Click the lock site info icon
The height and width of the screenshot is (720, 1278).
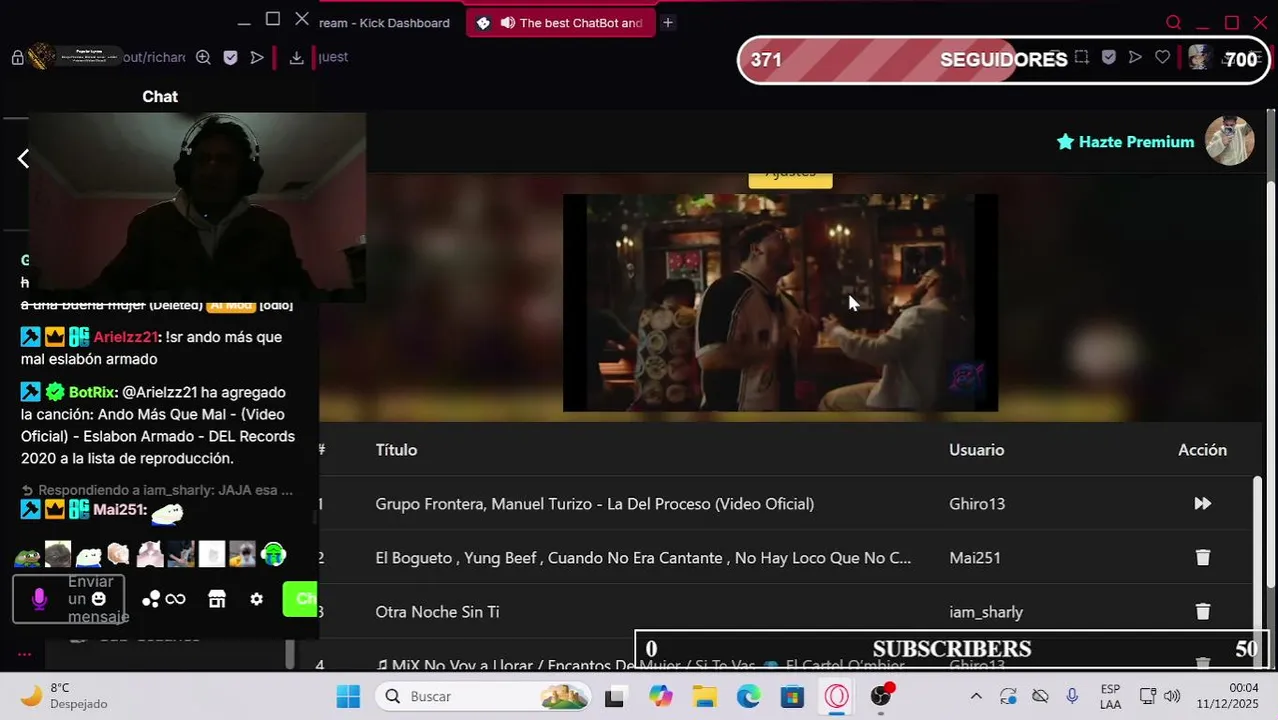click(x=17, y=58)
